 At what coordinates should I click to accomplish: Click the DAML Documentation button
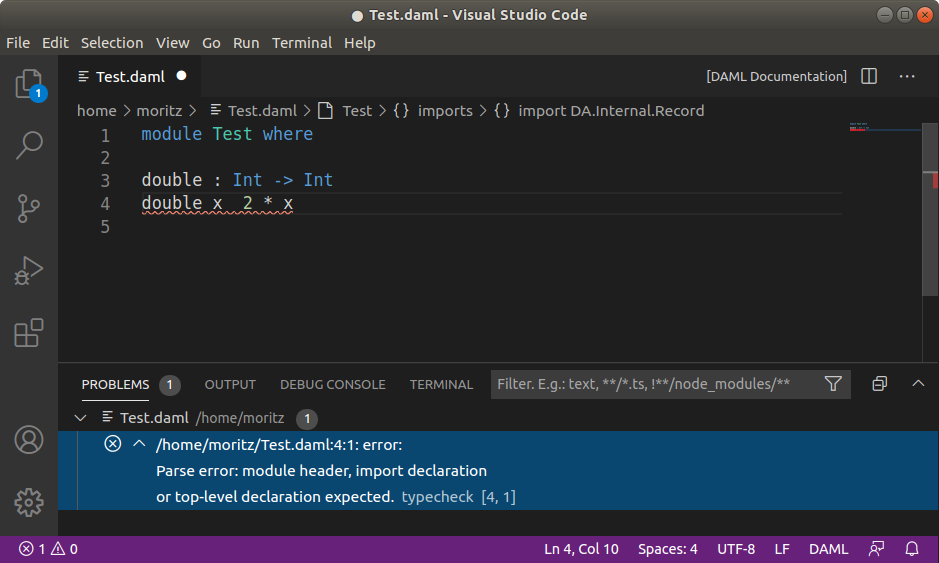[x=776, y=77]
